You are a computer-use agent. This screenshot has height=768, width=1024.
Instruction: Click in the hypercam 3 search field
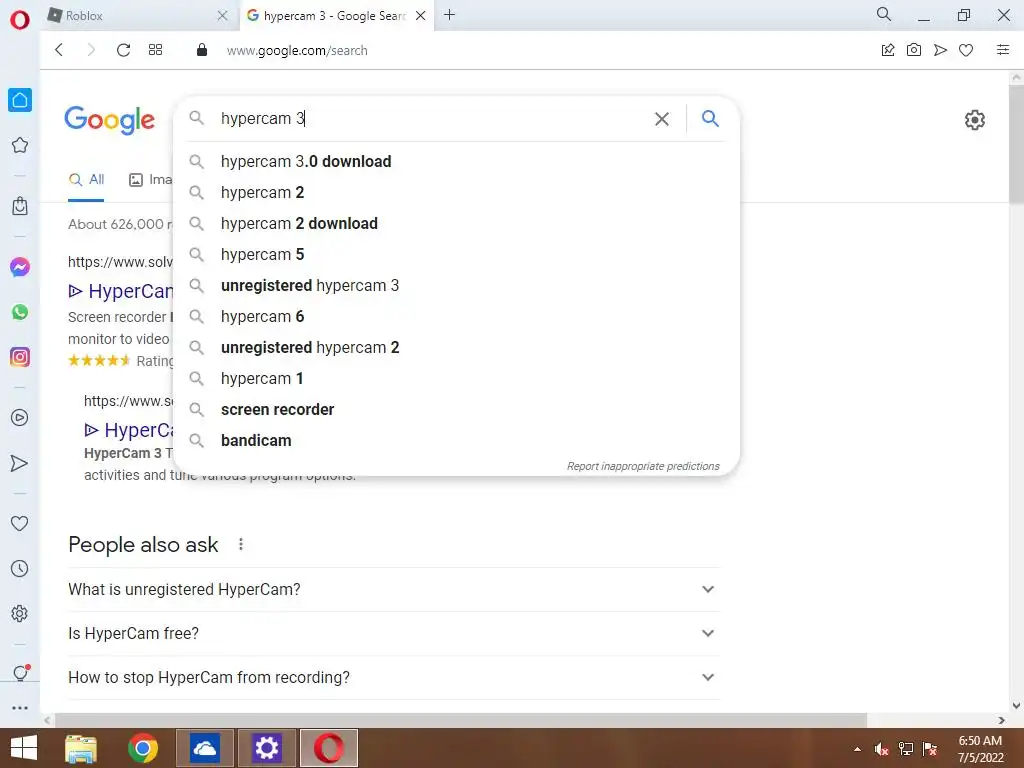tap(431, 119)
